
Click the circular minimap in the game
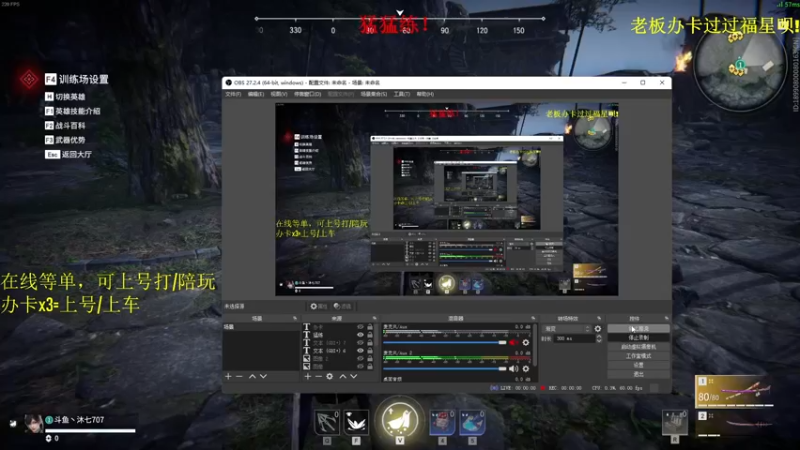pos(739,66)
